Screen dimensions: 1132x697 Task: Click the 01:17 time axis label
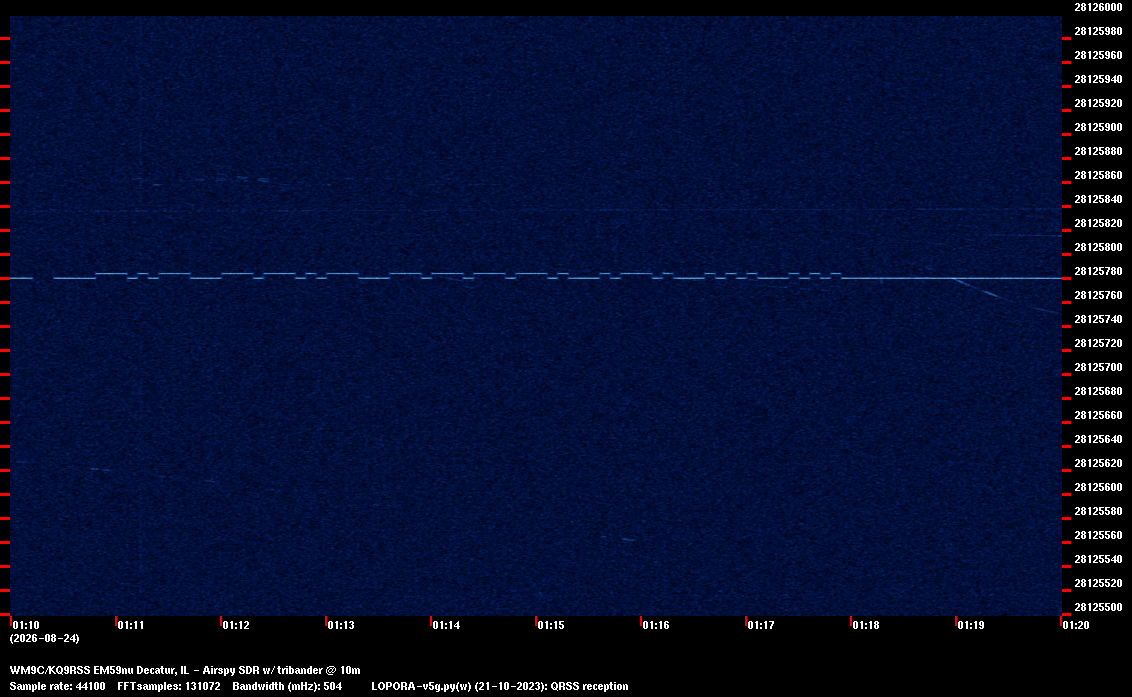click(x=761, y=625)
